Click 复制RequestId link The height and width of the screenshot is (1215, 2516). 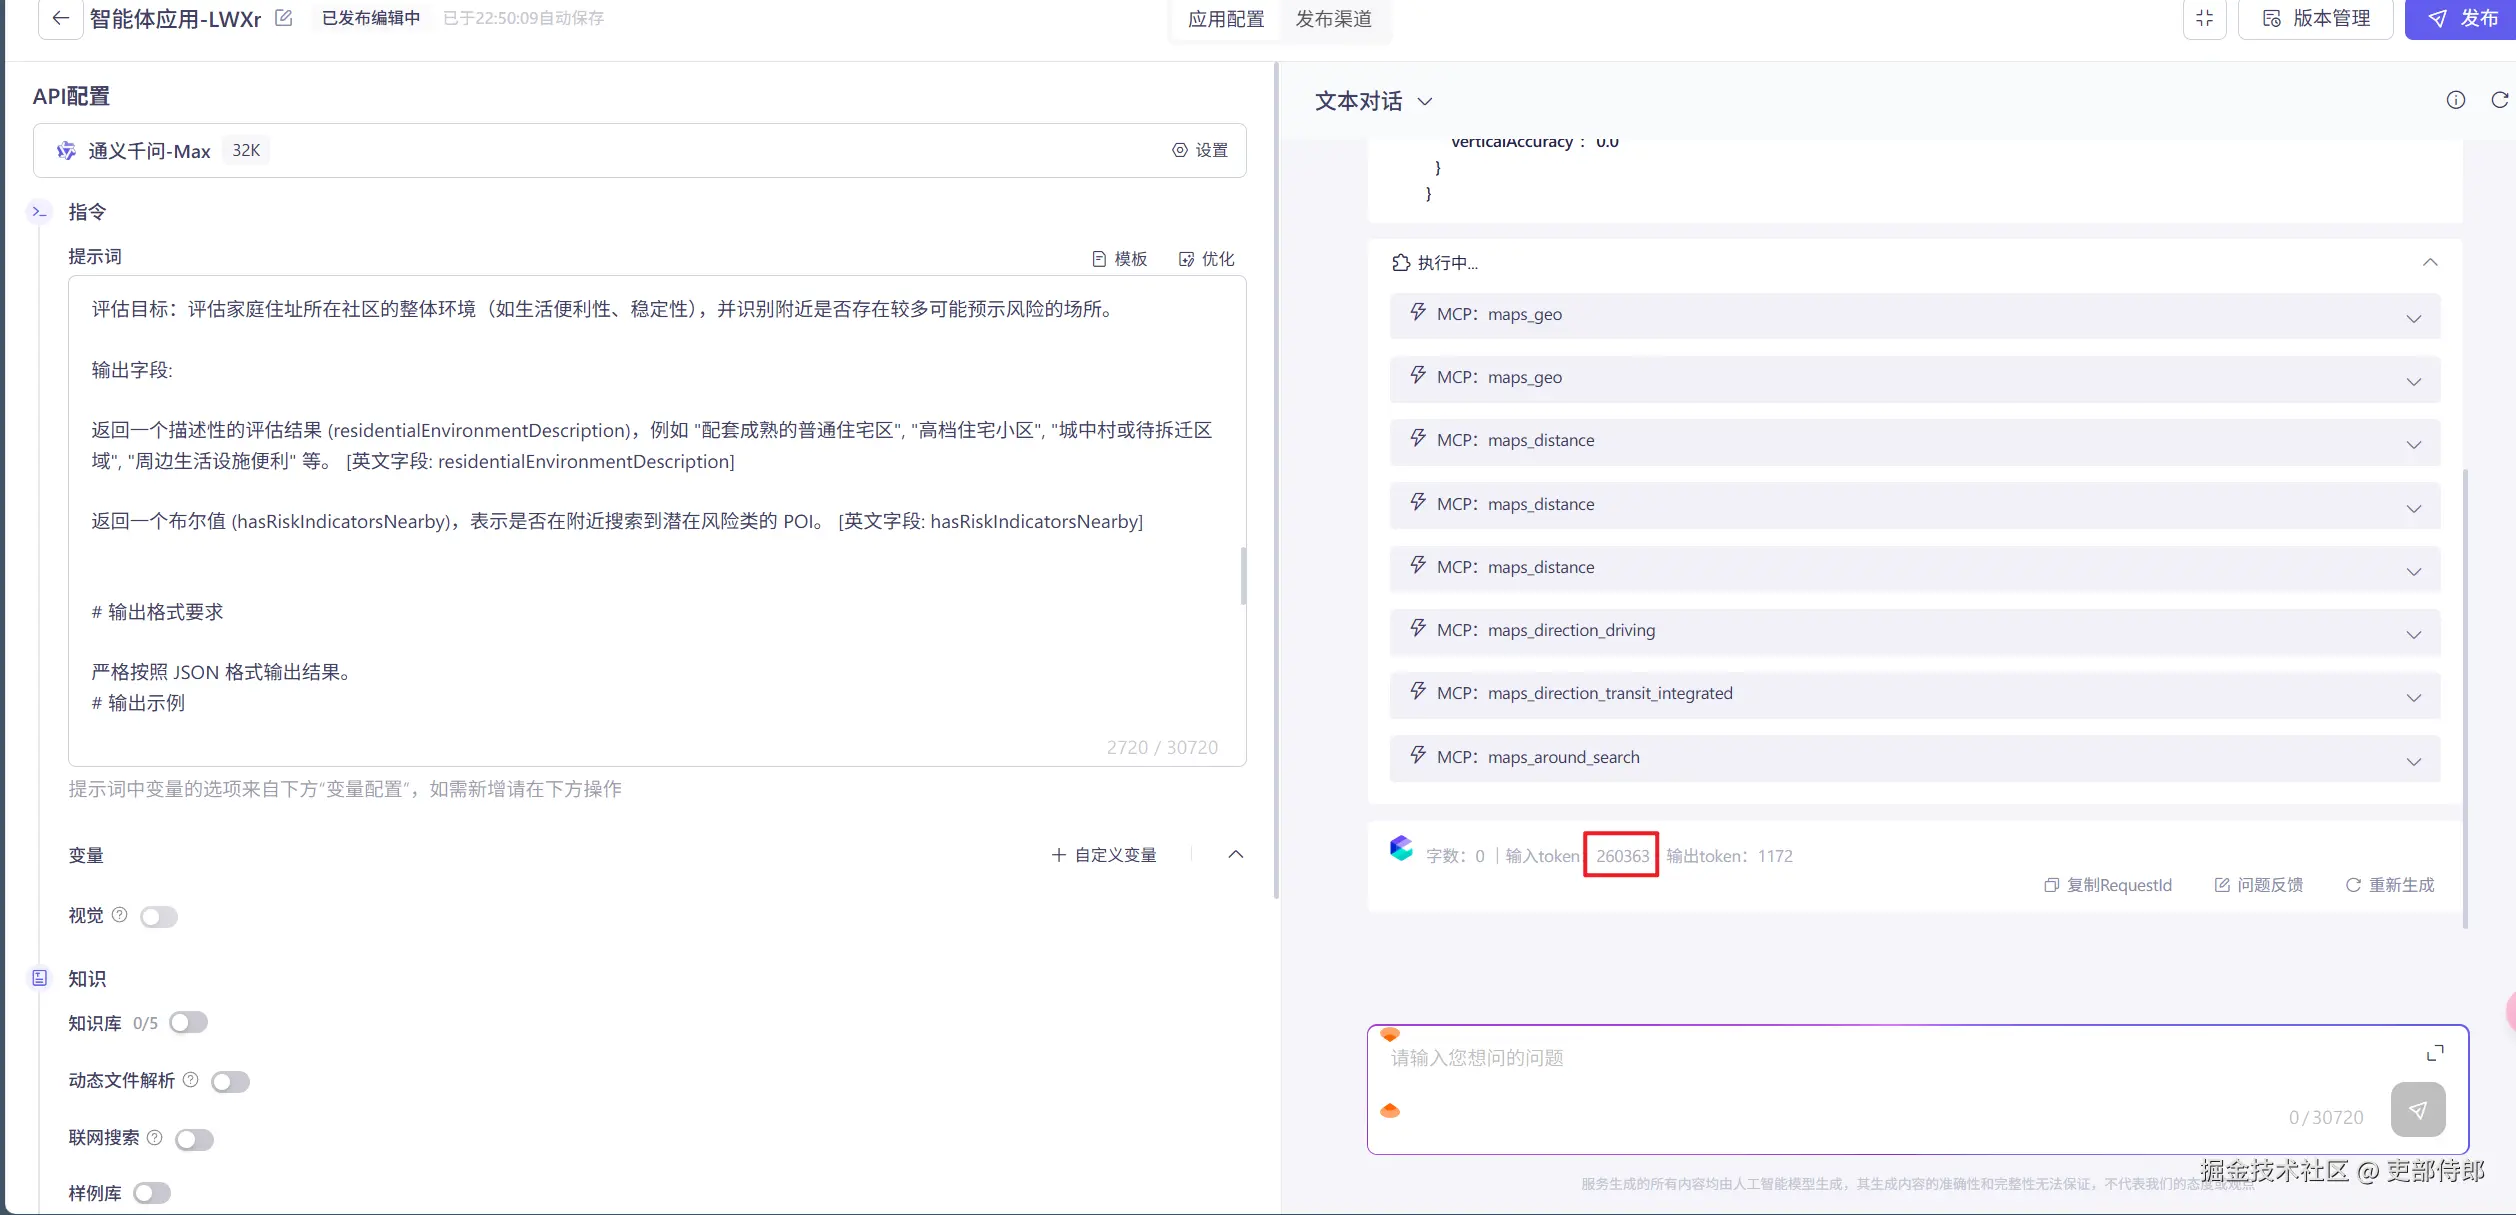[2108, 885]
